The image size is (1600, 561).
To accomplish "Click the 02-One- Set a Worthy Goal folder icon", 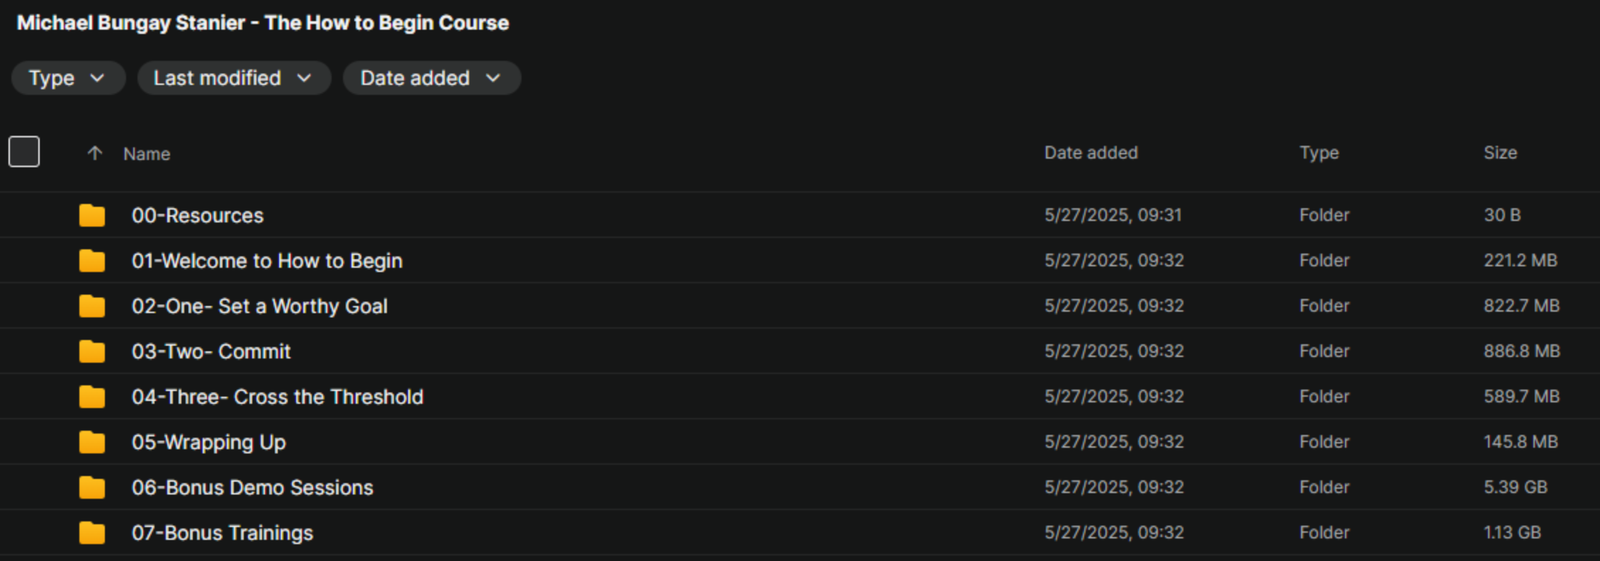I will click(92, 306).
